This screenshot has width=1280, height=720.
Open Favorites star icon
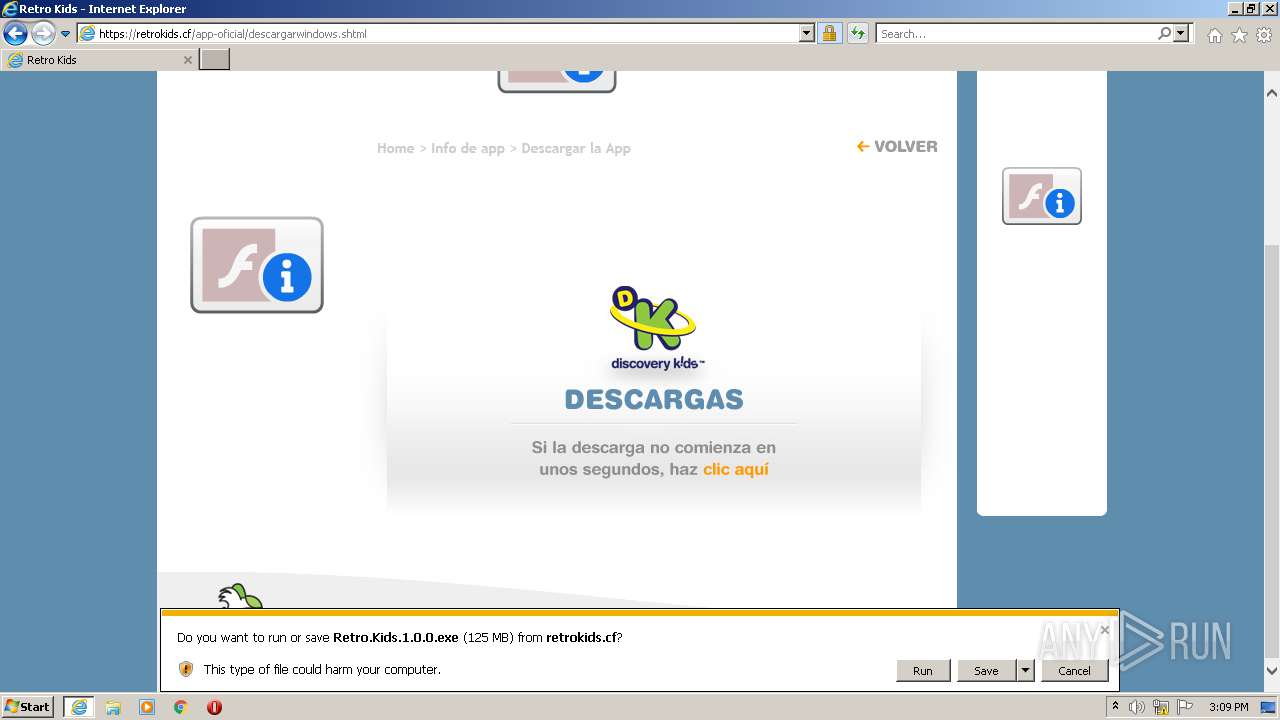pyautogui.click(x=1239, y=35)
